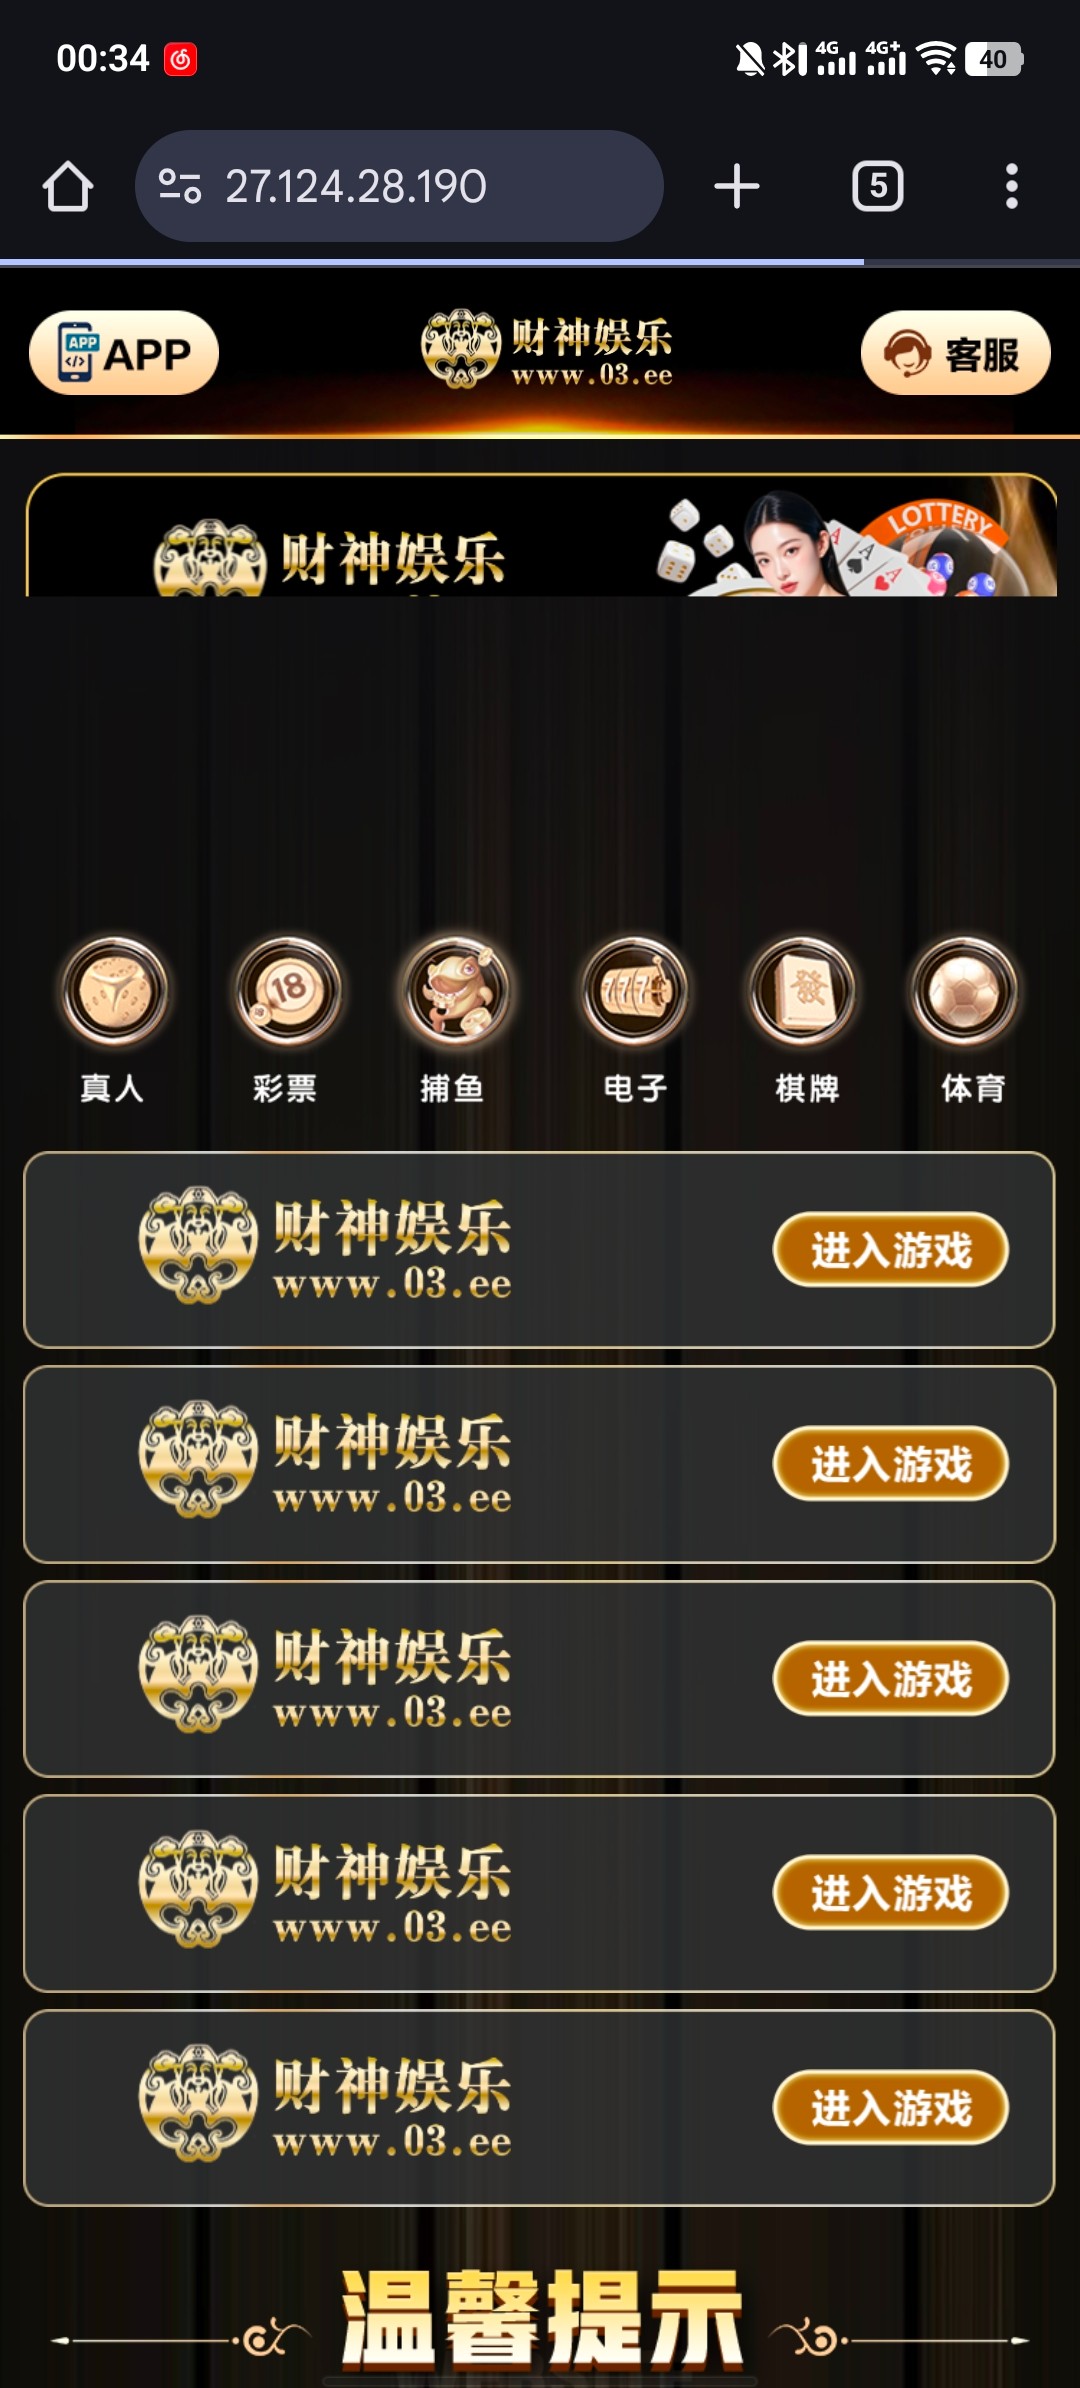The height and width of the screenshot is (2388, 1080).
Task: Select the 电子 slot machine icon
Action: click(635, 990)
